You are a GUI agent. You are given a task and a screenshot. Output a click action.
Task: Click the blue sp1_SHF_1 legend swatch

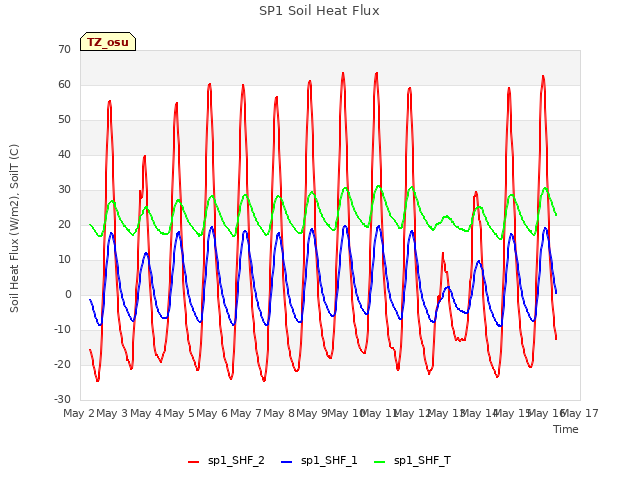click(287, 462)
